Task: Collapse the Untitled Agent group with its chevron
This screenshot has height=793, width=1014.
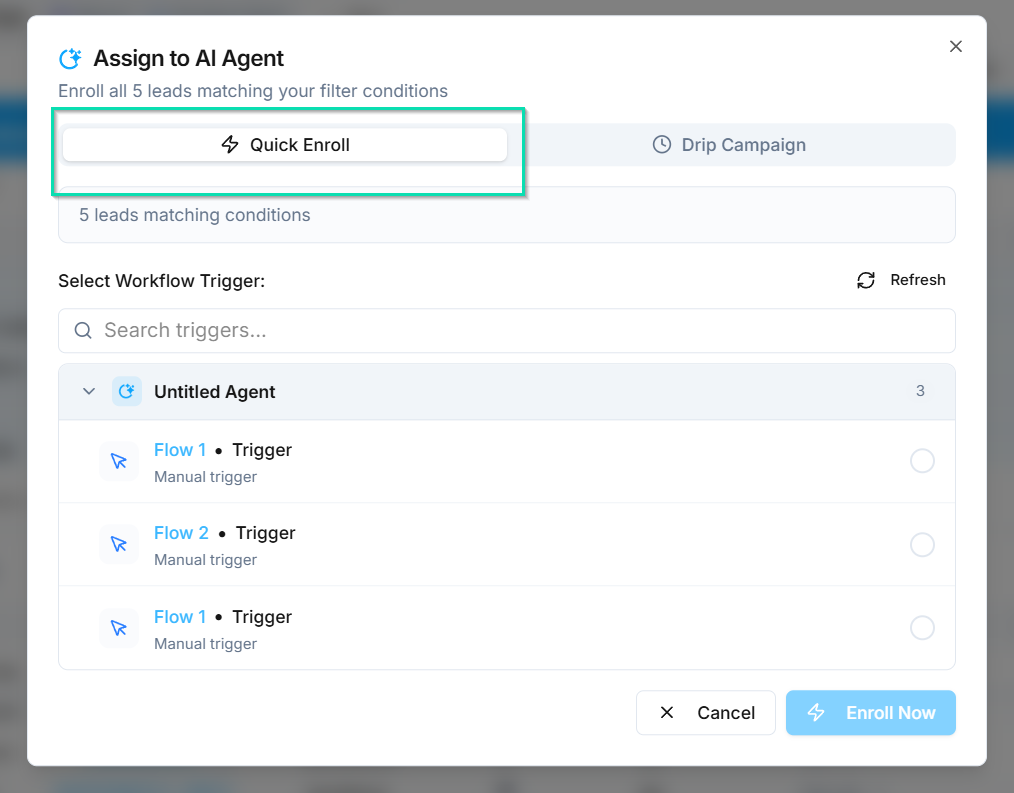Action: 88,392
